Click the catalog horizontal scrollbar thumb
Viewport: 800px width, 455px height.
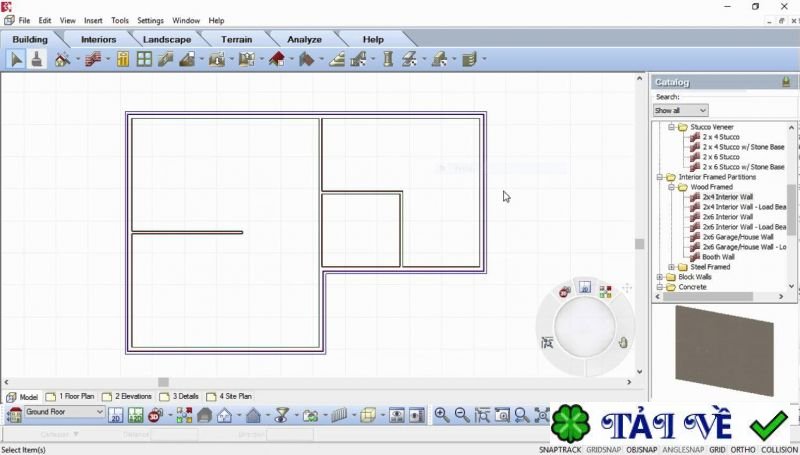point(708,296)
